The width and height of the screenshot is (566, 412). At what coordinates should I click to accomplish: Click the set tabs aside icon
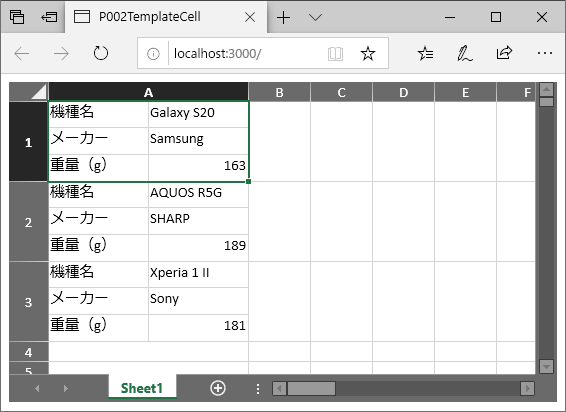pos(49,17)
